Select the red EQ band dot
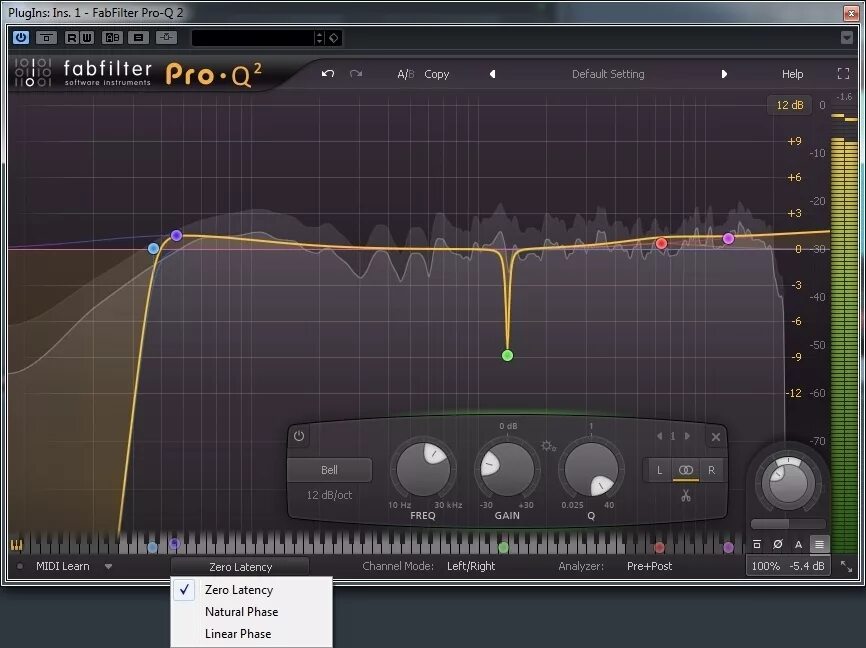Screen dimensions: 866x648 click(x=661, y=243)
